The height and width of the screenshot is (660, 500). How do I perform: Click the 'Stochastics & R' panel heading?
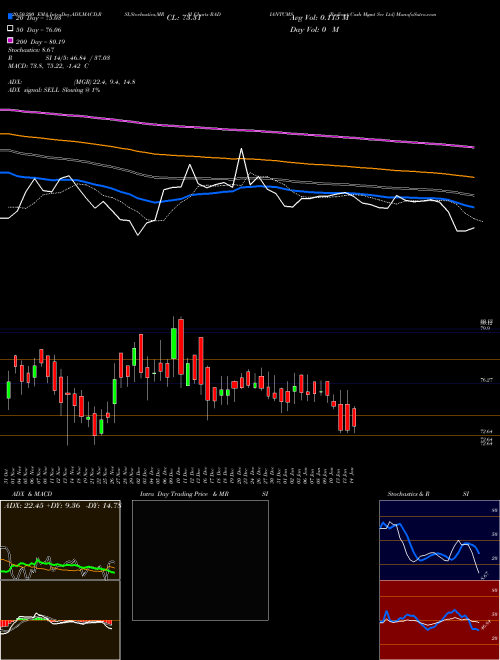point(409,494)
